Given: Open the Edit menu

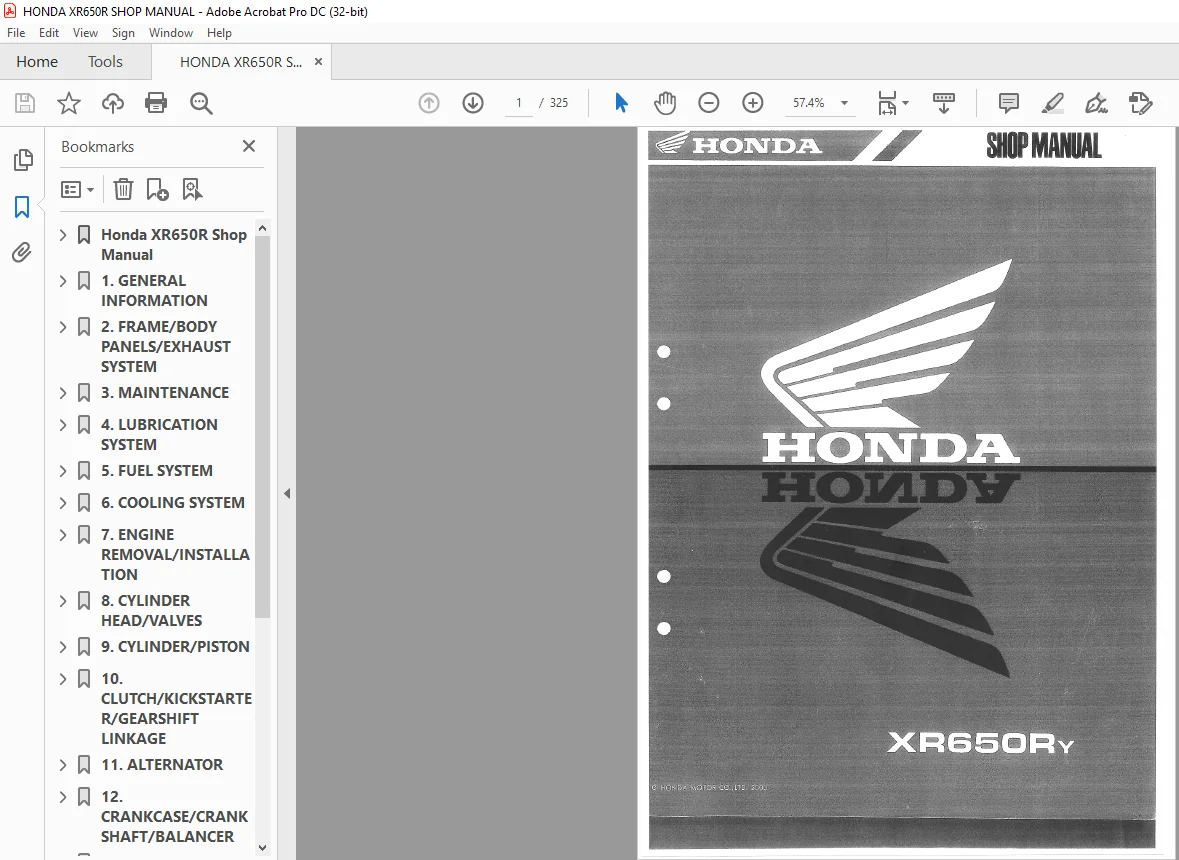Looking at the screenshot, I should click(49, 33).
